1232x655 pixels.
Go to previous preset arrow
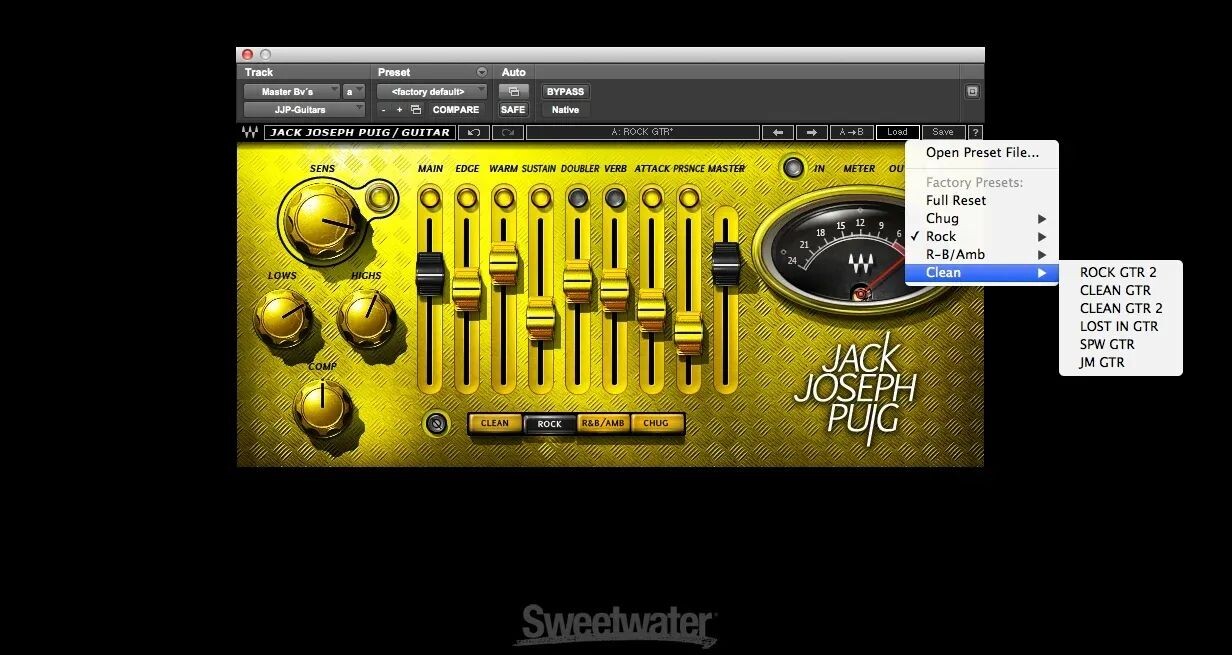[x=777, y=132]
